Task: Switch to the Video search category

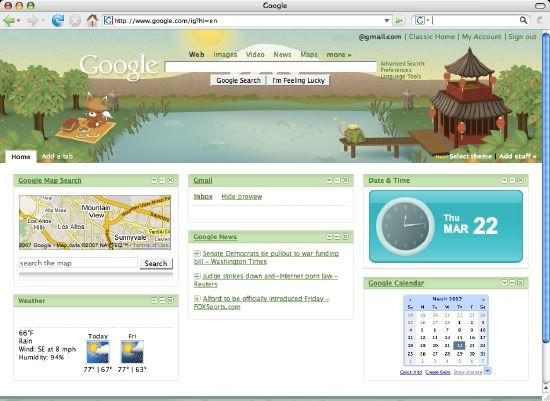Action: (x=255, y=55)
